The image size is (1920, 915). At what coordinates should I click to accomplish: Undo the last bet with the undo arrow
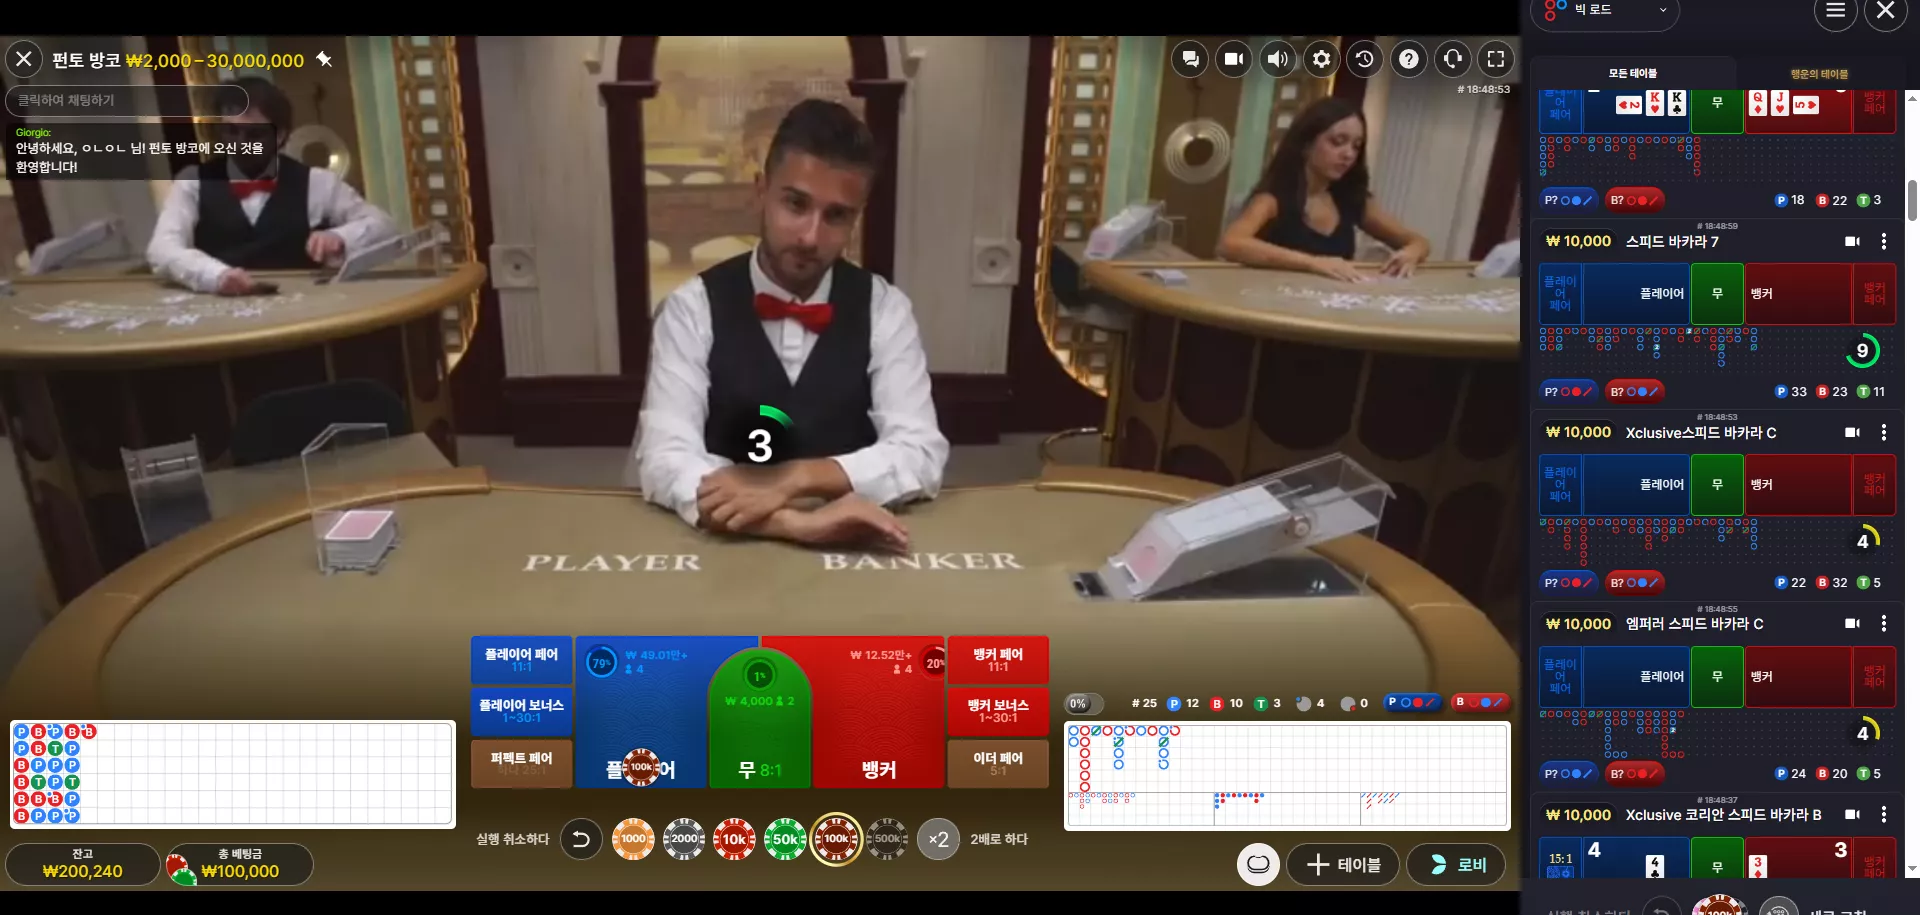581,839
